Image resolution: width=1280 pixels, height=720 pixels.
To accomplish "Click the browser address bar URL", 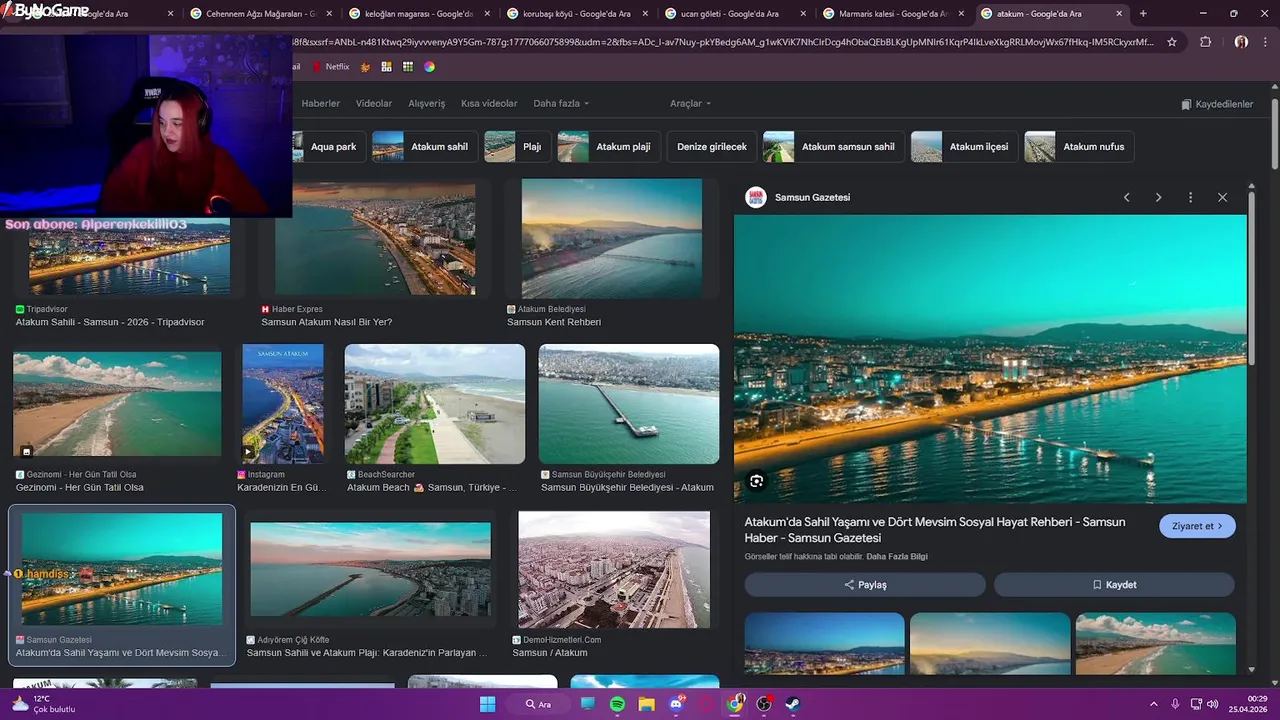I will coord(720,42).
